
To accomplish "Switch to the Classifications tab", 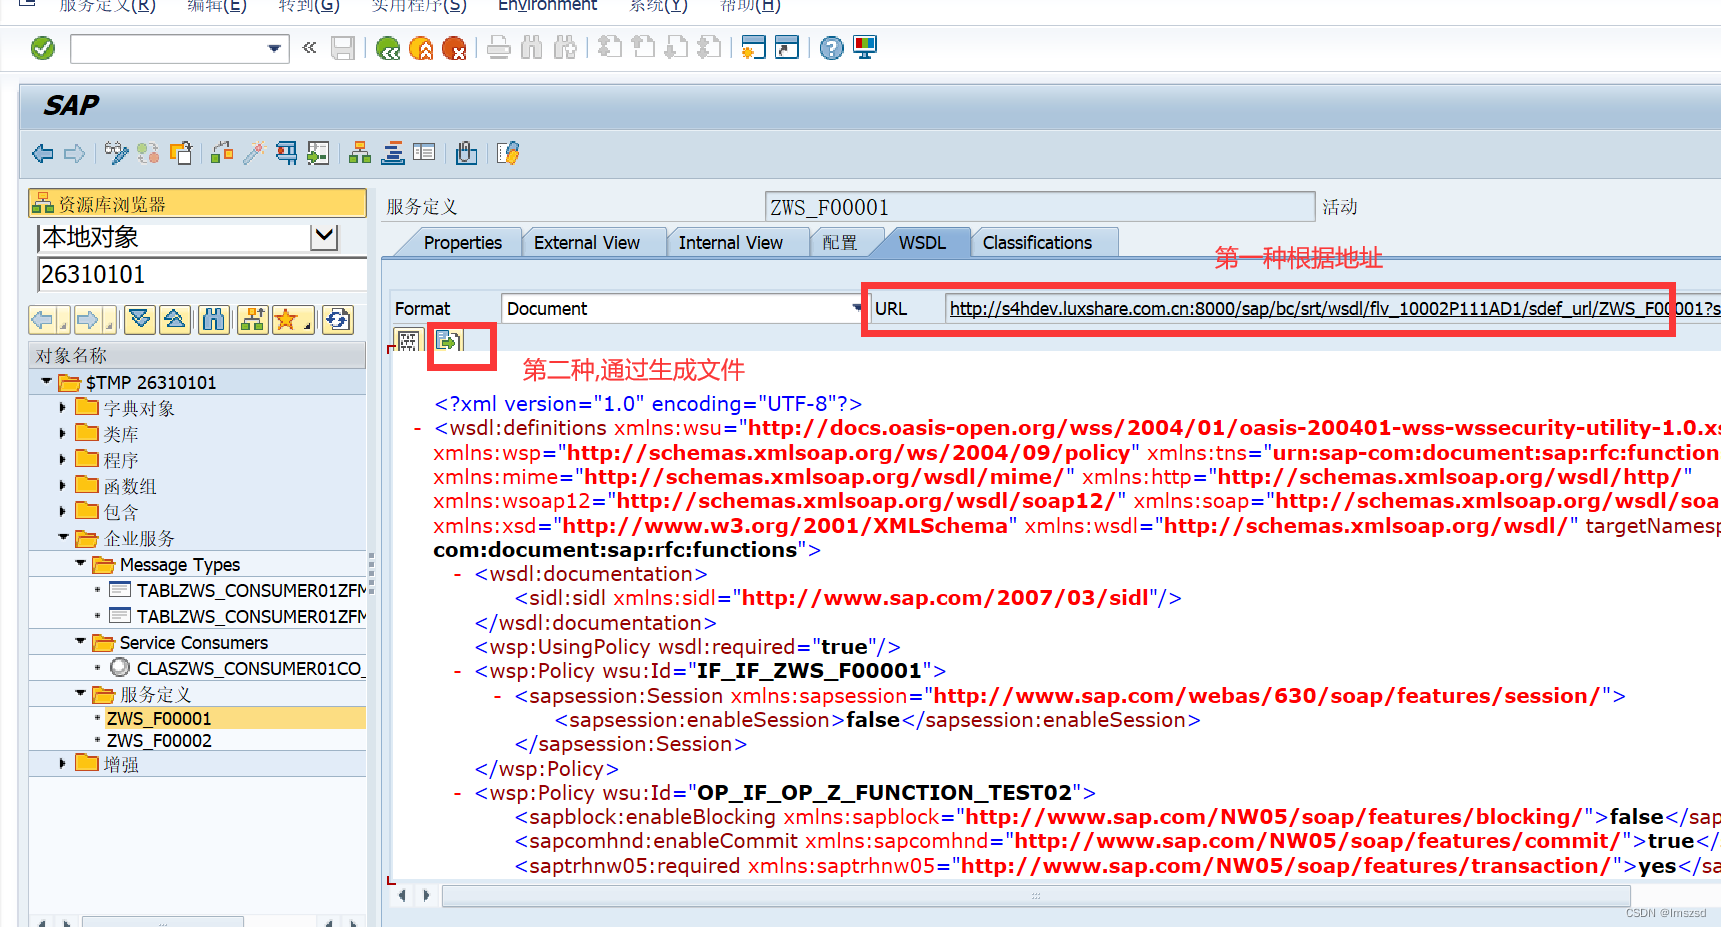I will (1037, 243).
